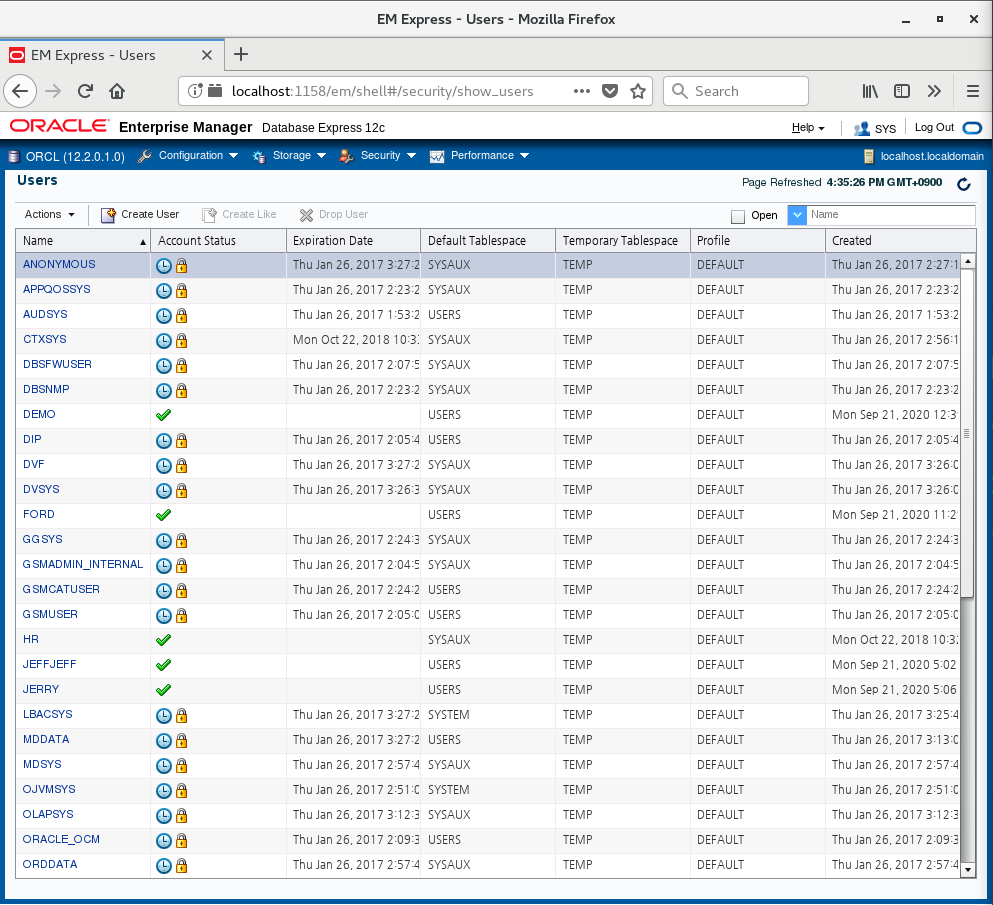Click the Security user-key icon
The width and height of the screenshot is (993, 905).
point(346,156)
